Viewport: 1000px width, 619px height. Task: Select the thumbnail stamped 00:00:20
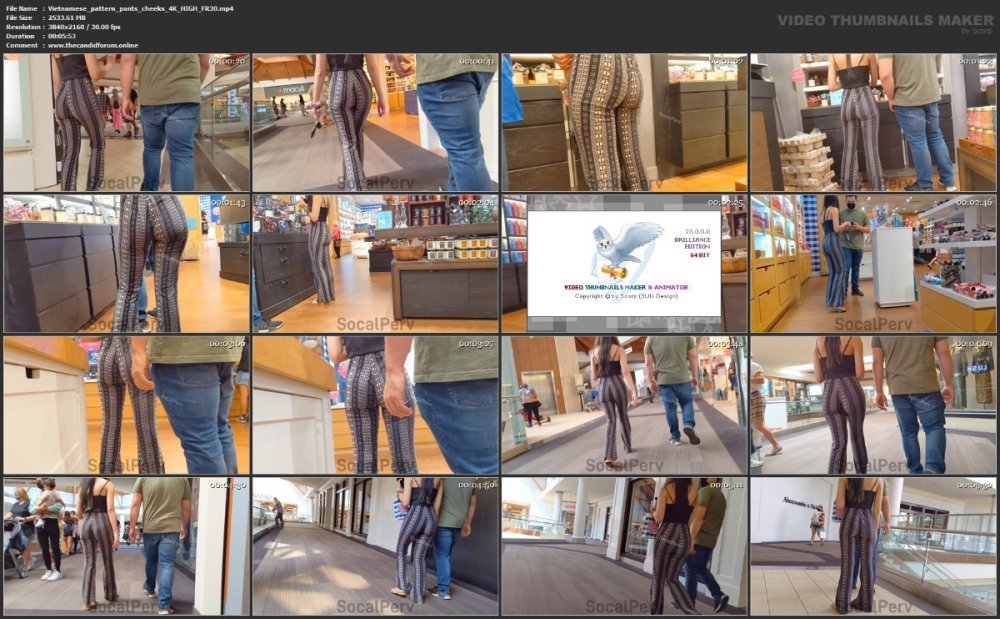126,122
